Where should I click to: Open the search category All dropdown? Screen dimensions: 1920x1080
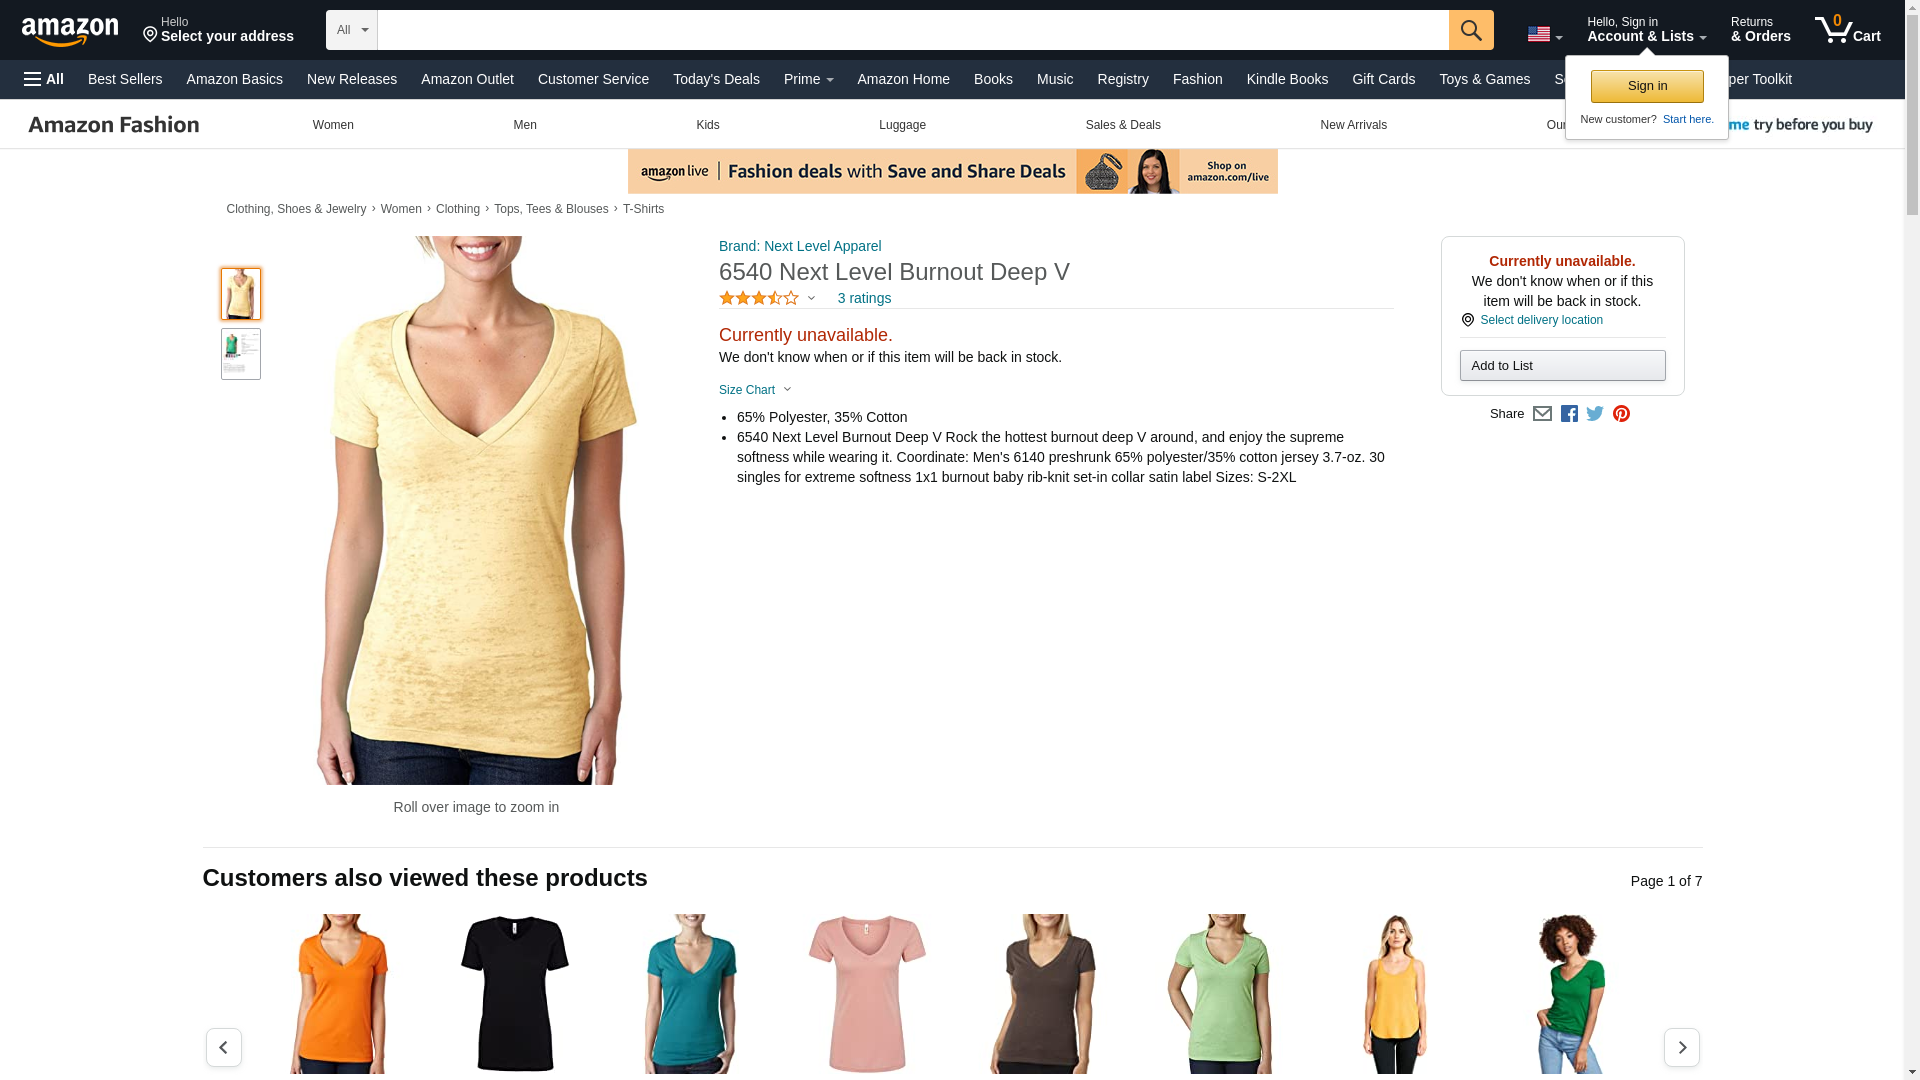pos(351,30)
